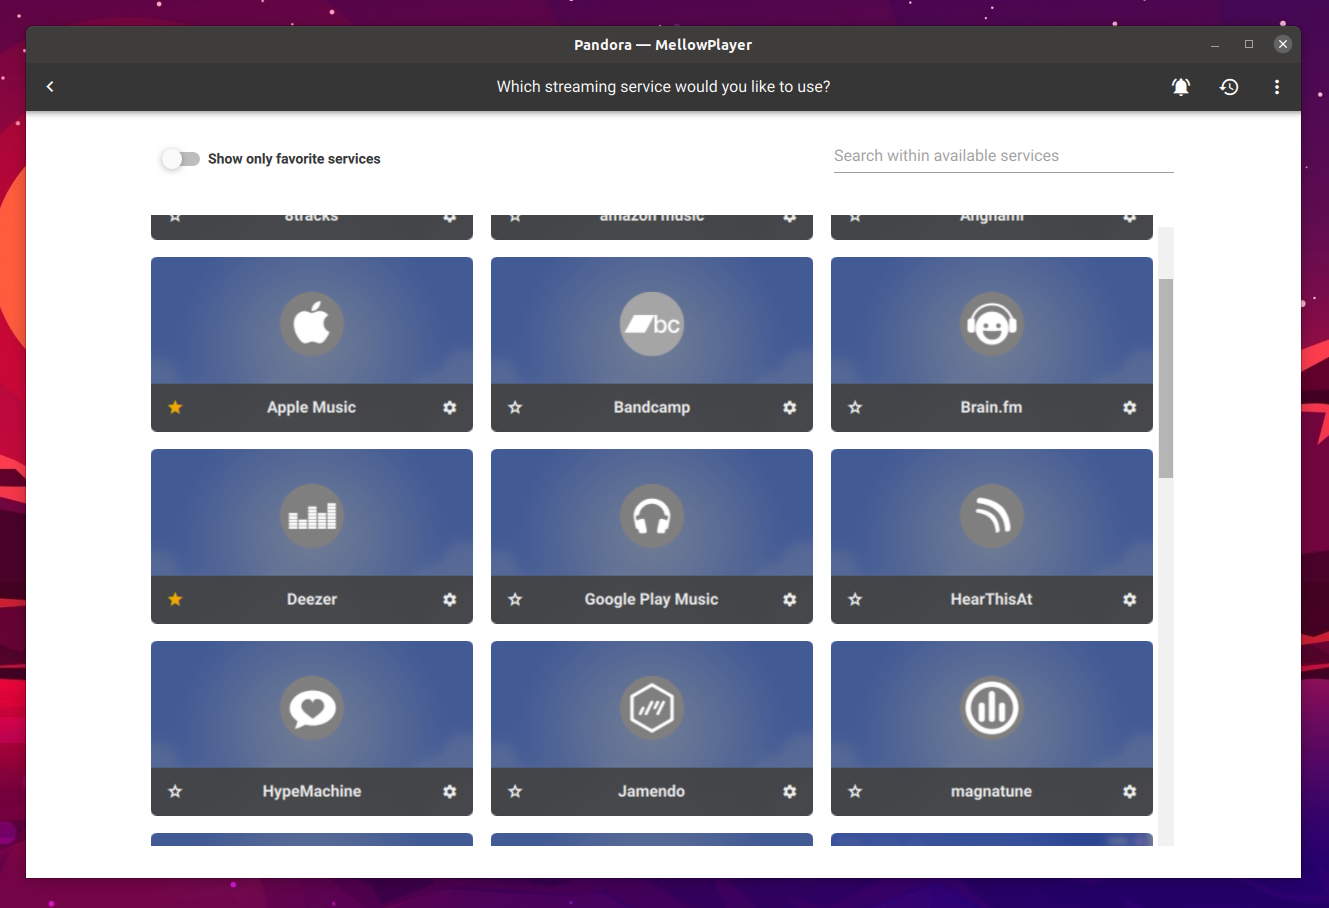Click the Deezer label
This screenshot has width=1329, height=908.
312,599
